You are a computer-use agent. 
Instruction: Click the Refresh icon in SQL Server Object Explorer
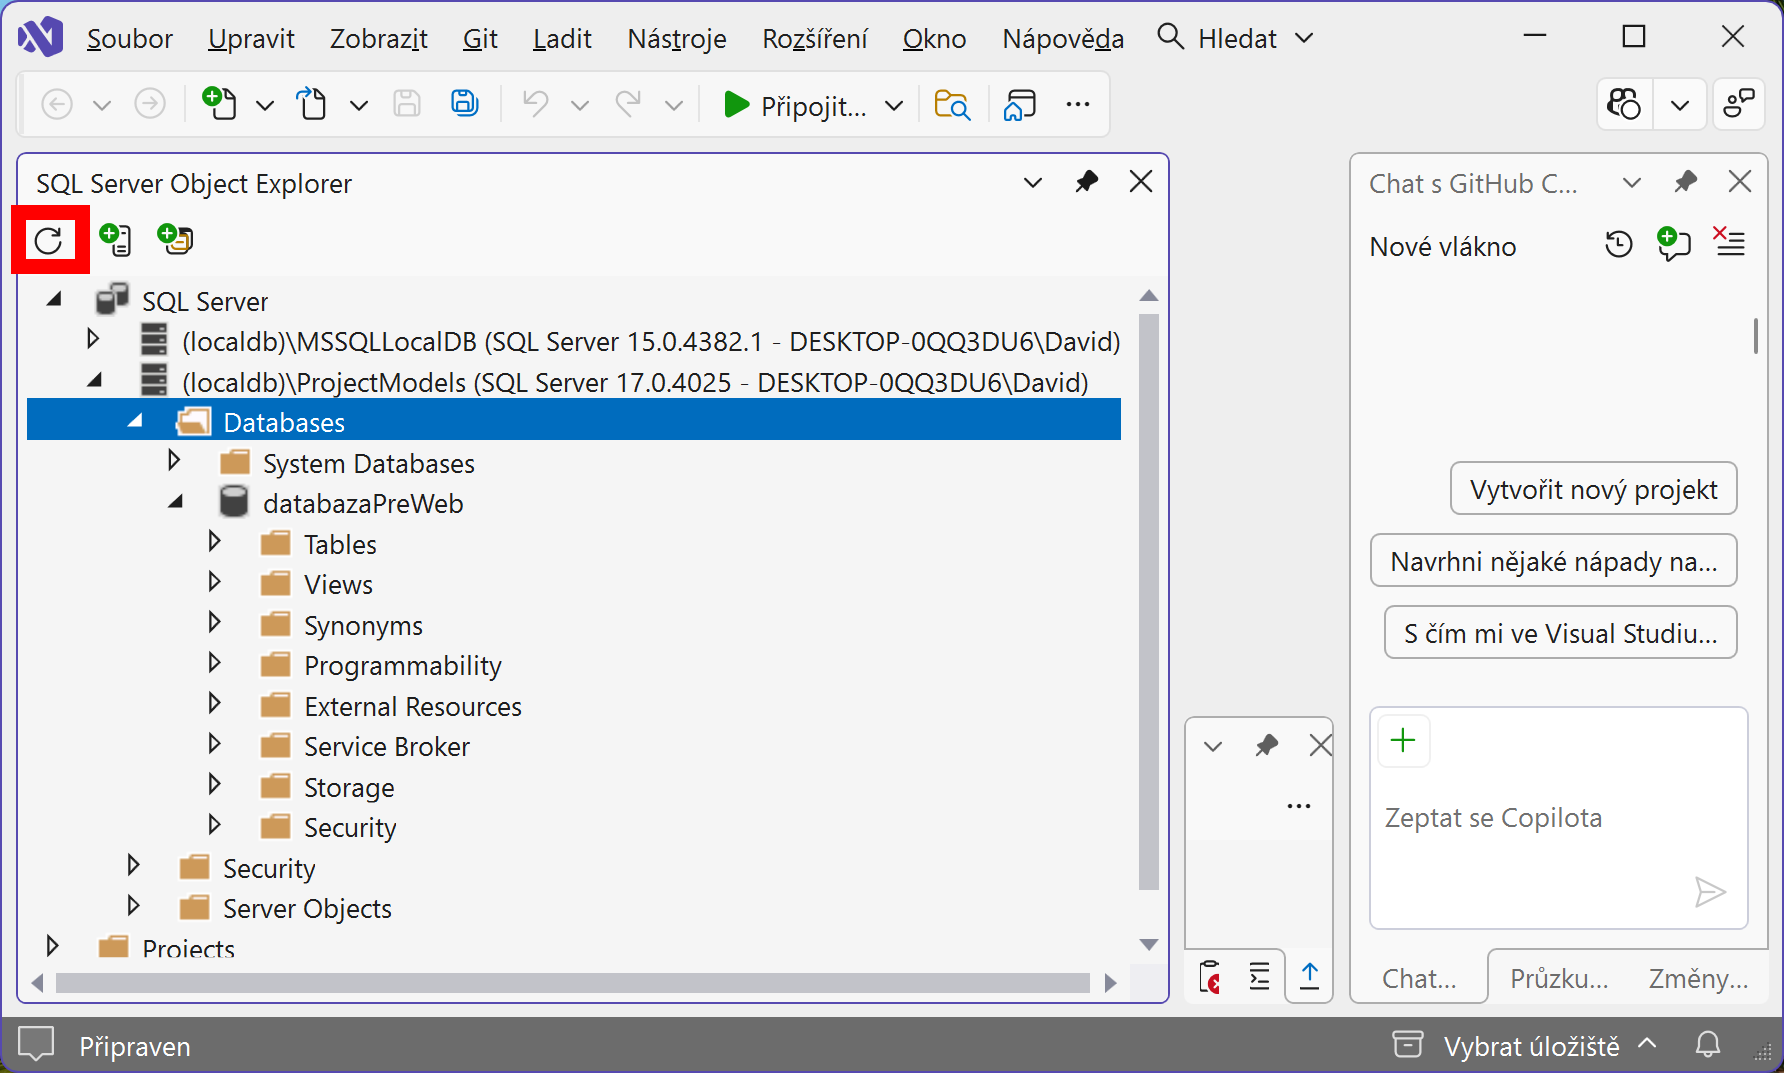click(x=49, y=240)
